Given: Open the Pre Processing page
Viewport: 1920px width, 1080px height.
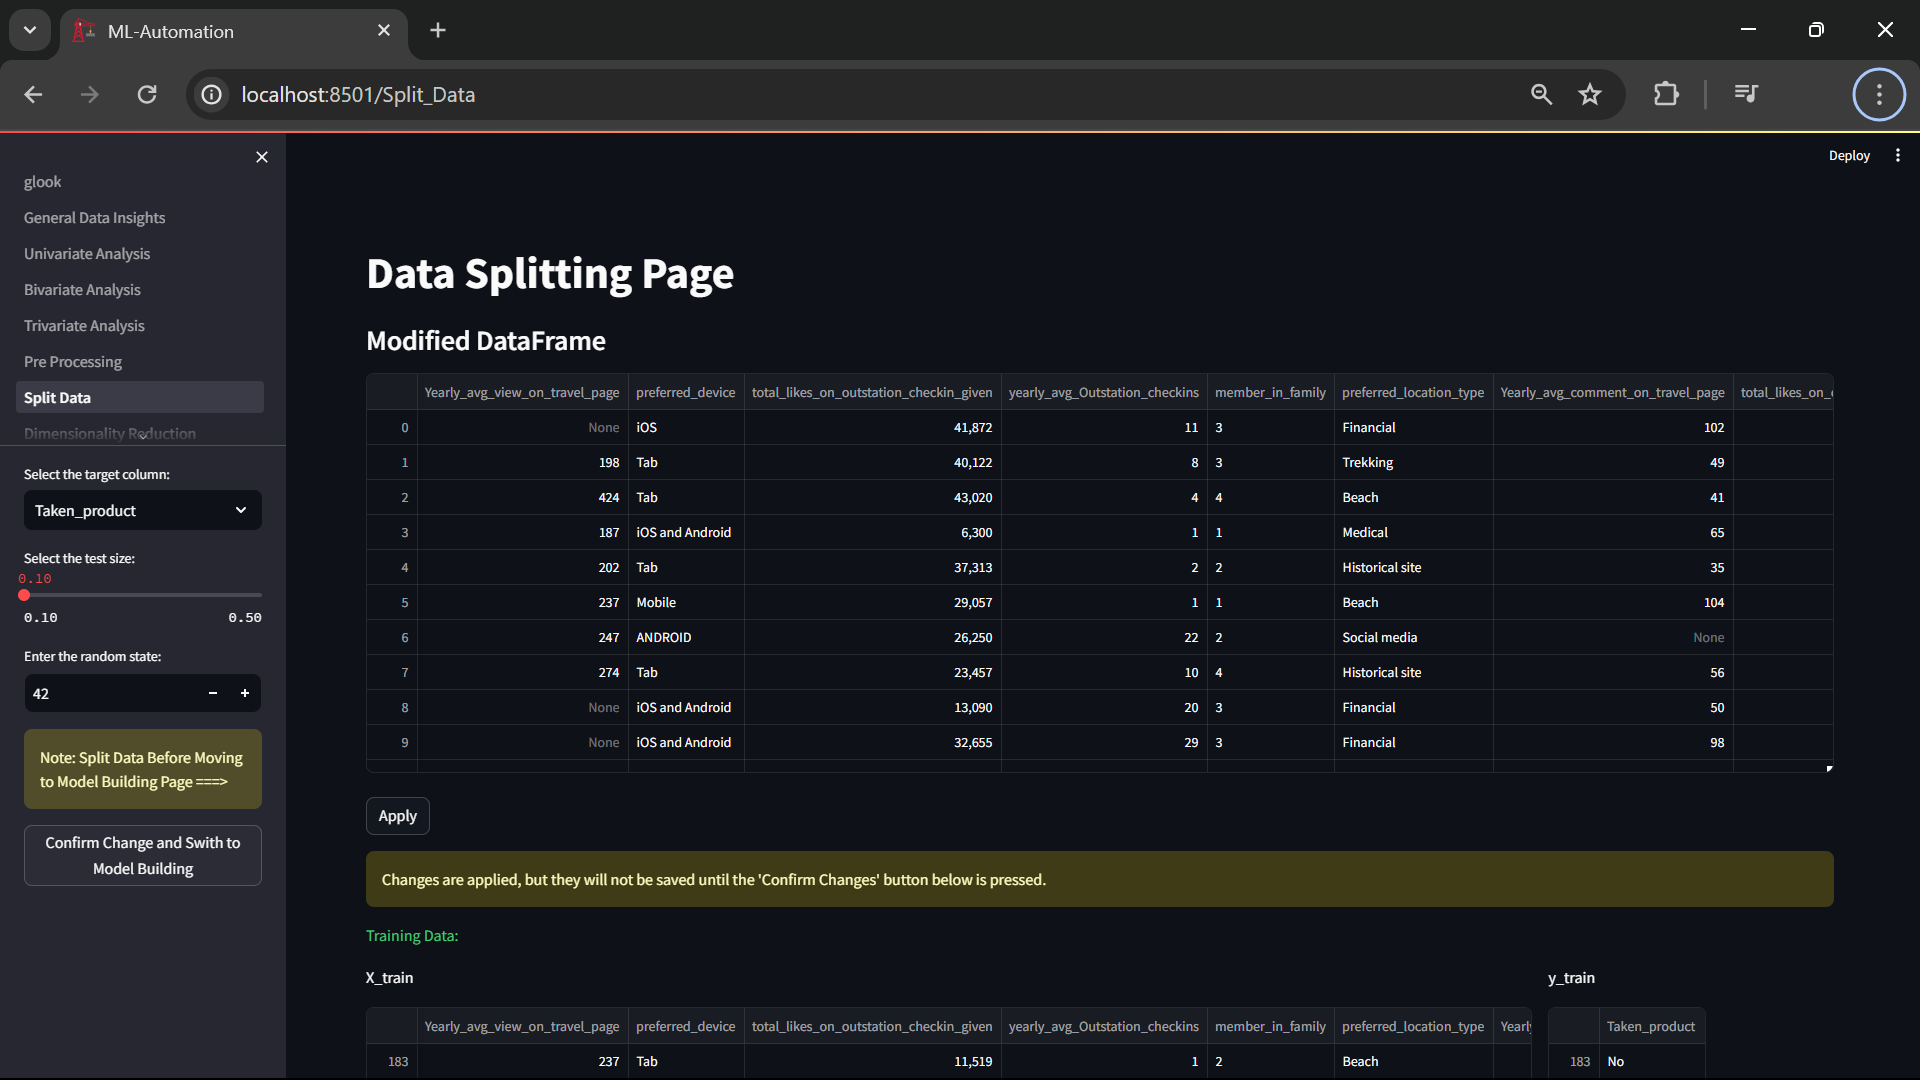Looking at the screenshot, I should [73, 362].
